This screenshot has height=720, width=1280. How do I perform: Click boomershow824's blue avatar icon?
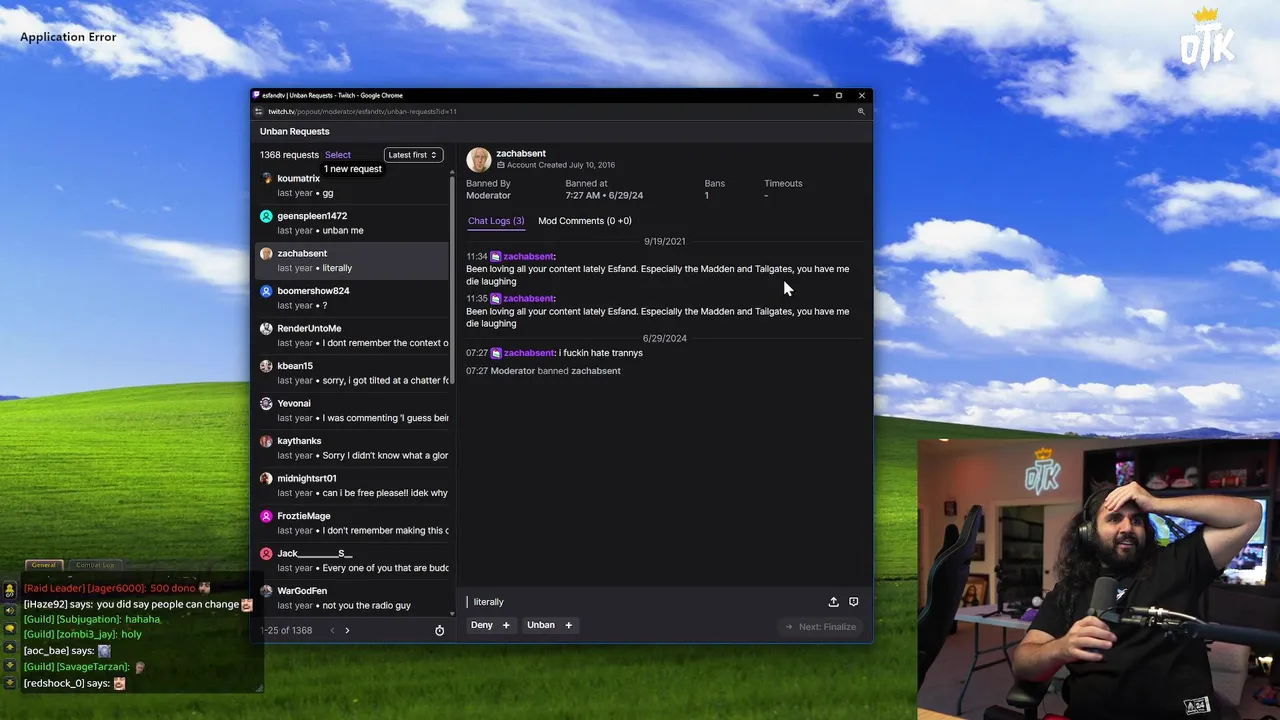pos(266,291)
